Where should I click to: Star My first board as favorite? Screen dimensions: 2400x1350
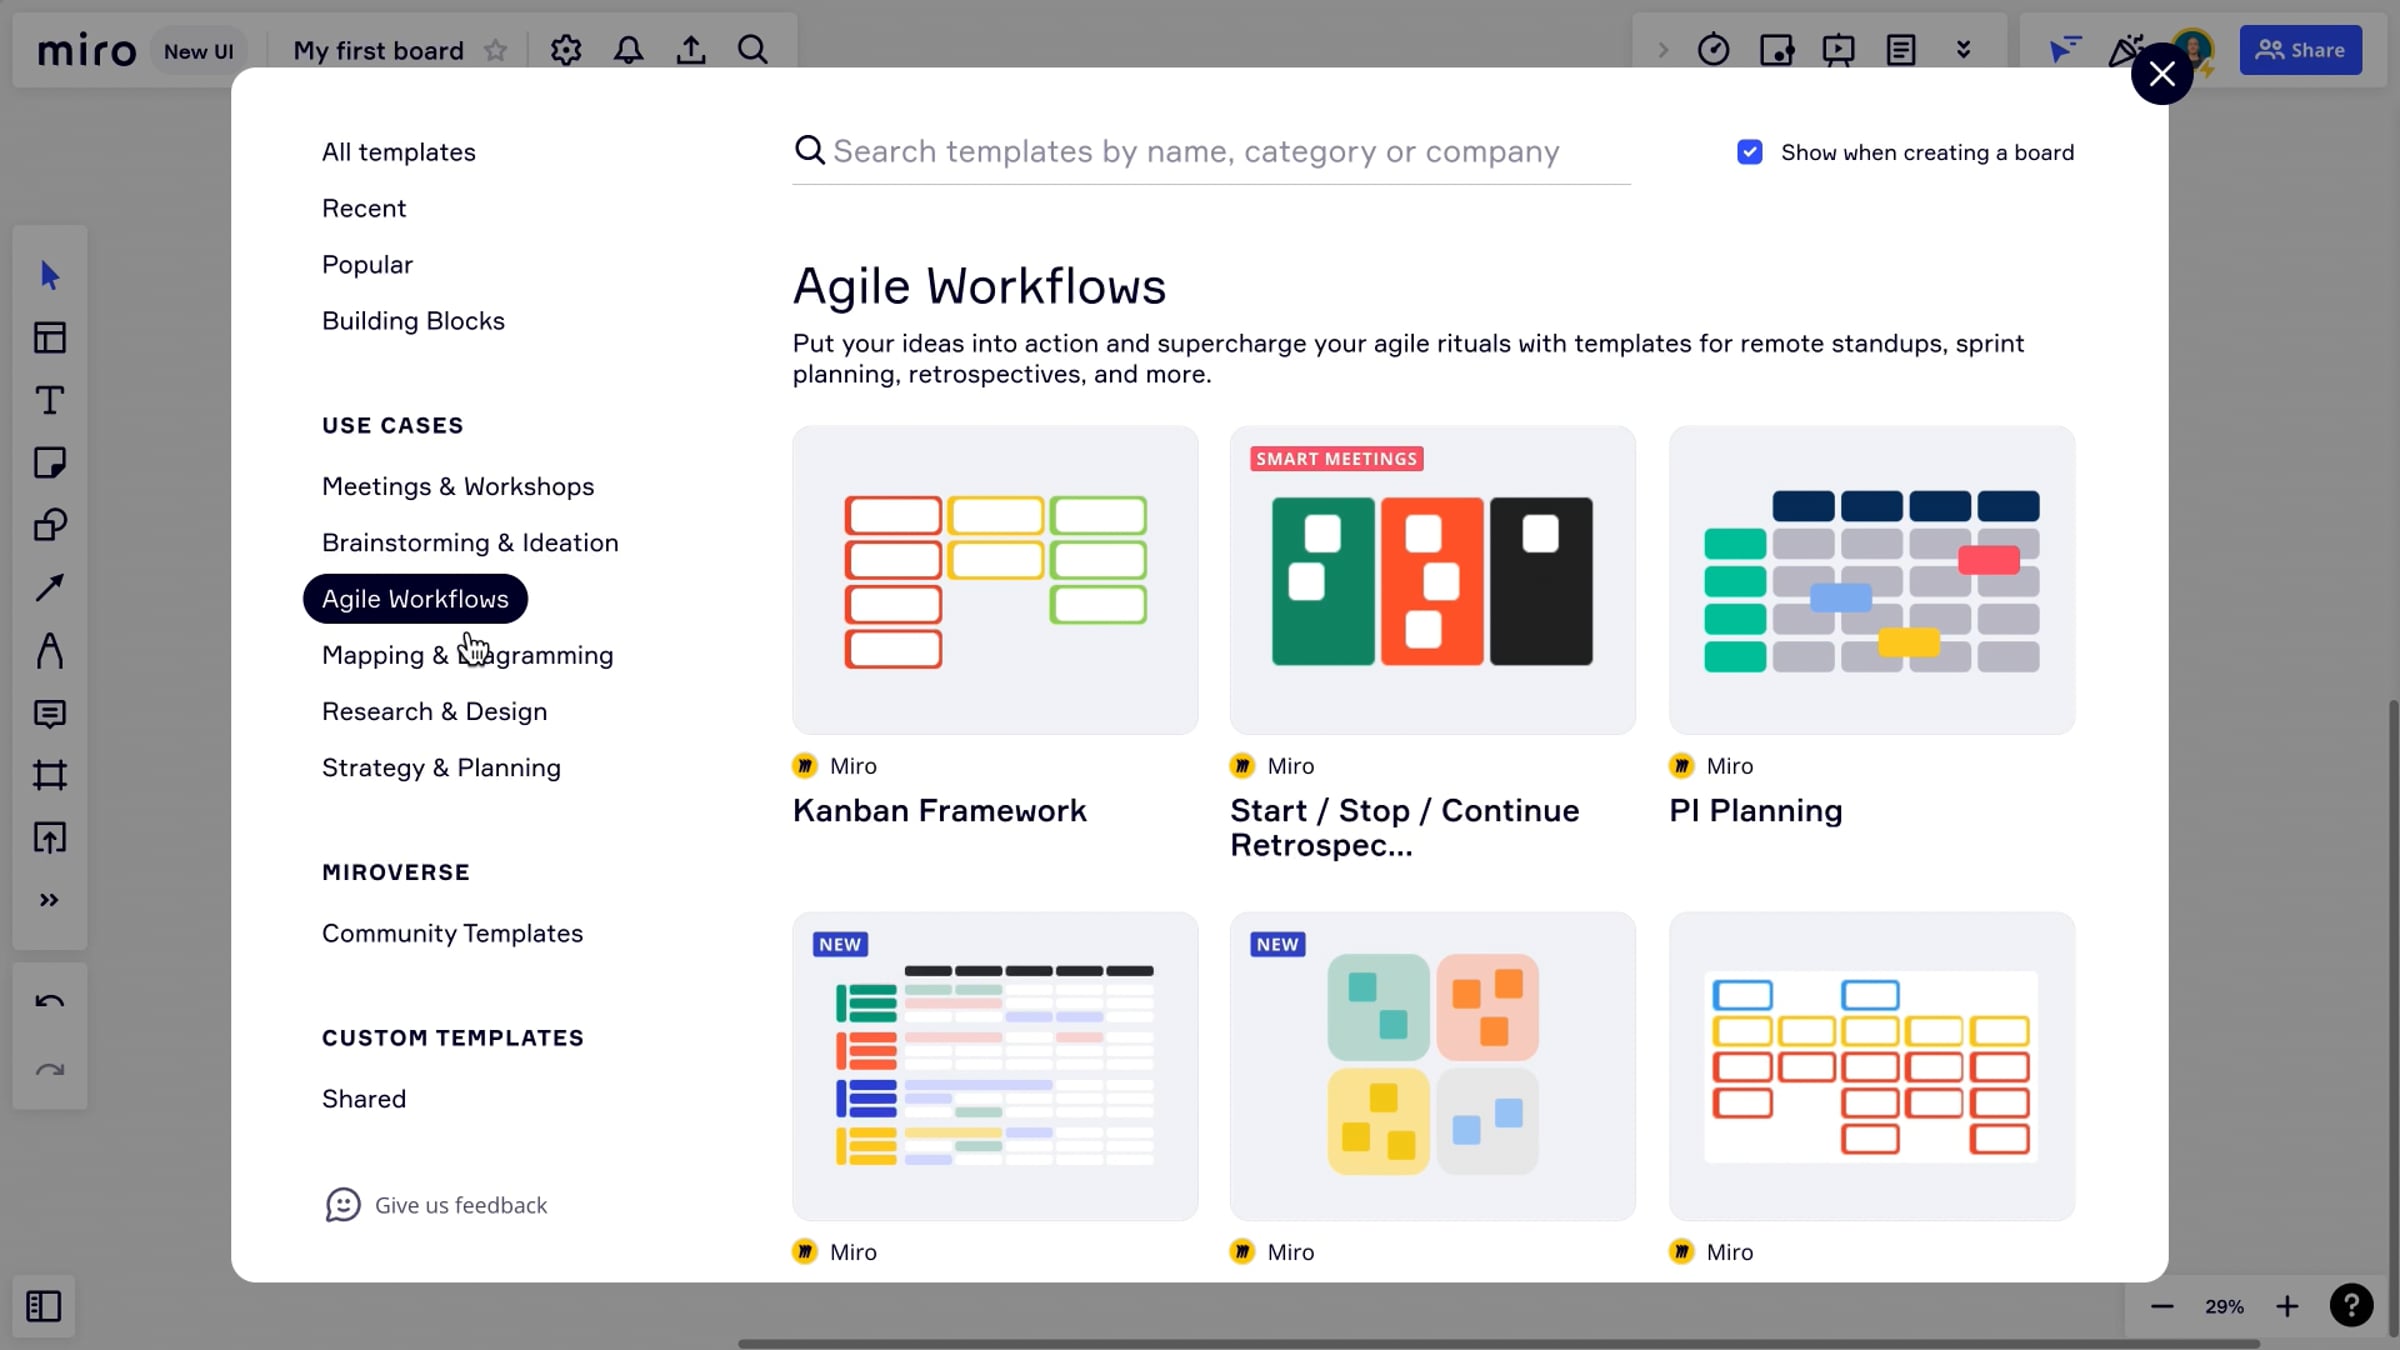pyautogui.click(x=496, y=50)
